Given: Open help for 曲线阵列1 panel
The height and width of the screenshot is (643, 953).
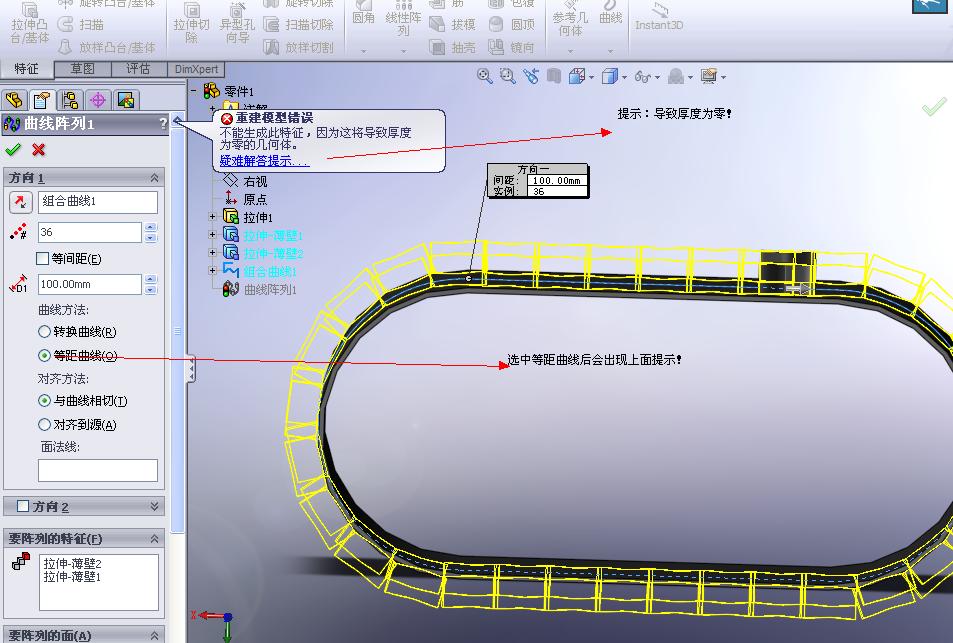Looking at the screenshot, I should (163, 123).
